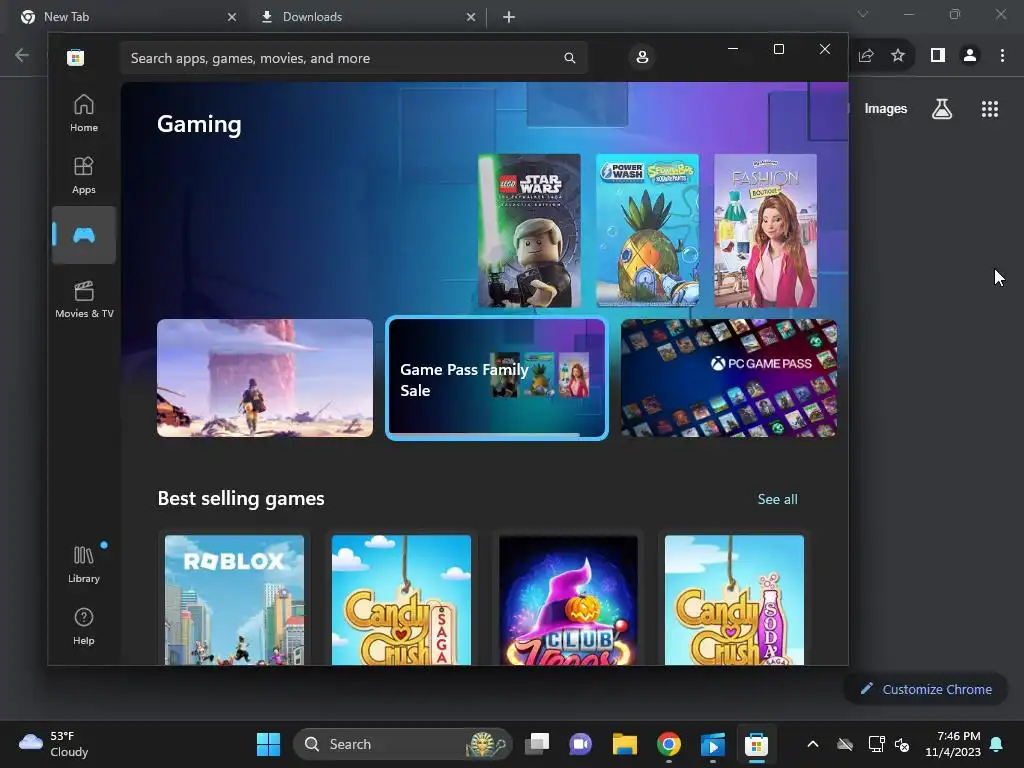Click the display and network icon in tray

[x=876, y=744]
